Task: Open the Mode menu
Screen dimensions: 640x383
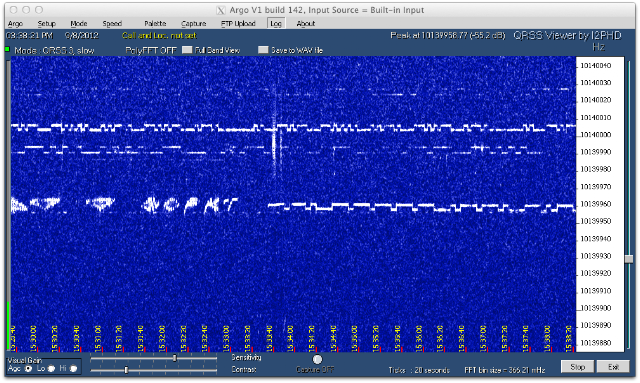Action: coord(79,24)
